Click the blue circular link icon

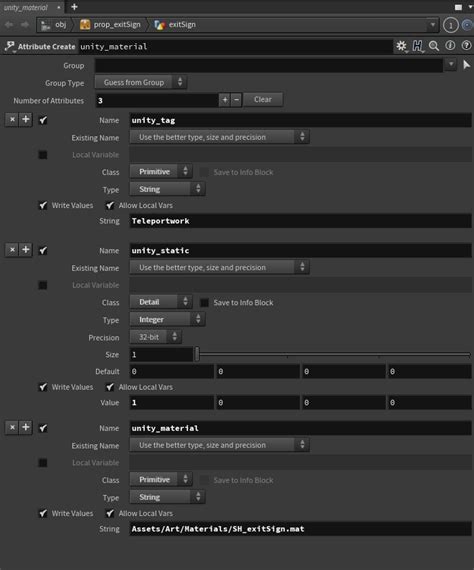pyautogui.click(x=467, y=25)
